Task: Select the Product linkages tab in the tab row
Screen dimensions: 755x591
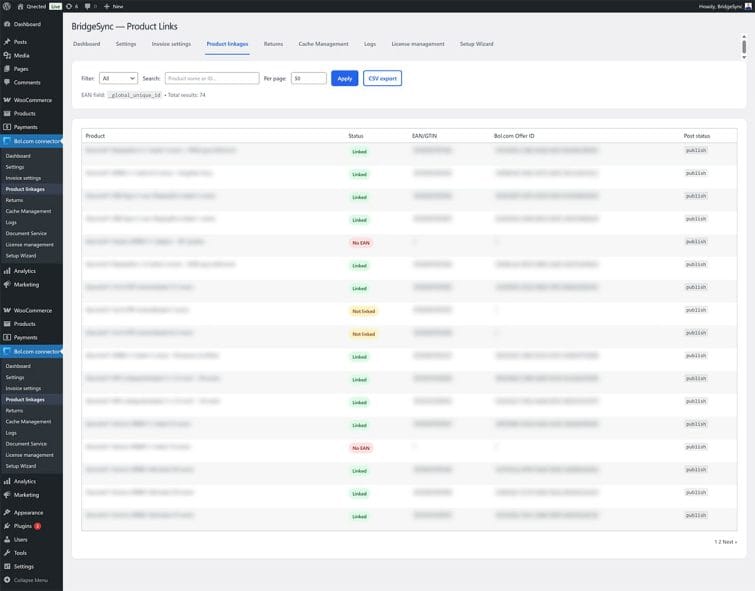Action: click(x=227, y=44)
